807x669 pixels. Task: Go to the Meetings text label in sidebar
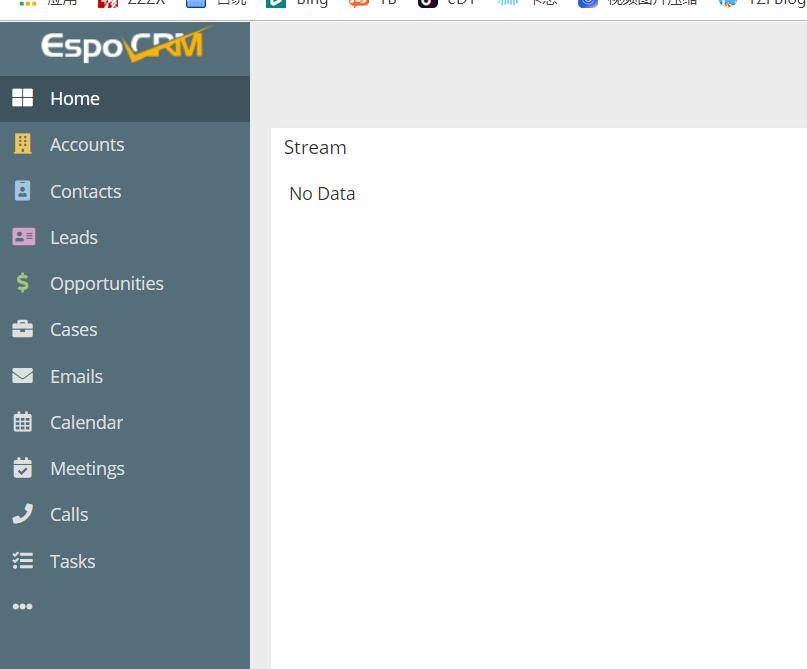[87, 468]
